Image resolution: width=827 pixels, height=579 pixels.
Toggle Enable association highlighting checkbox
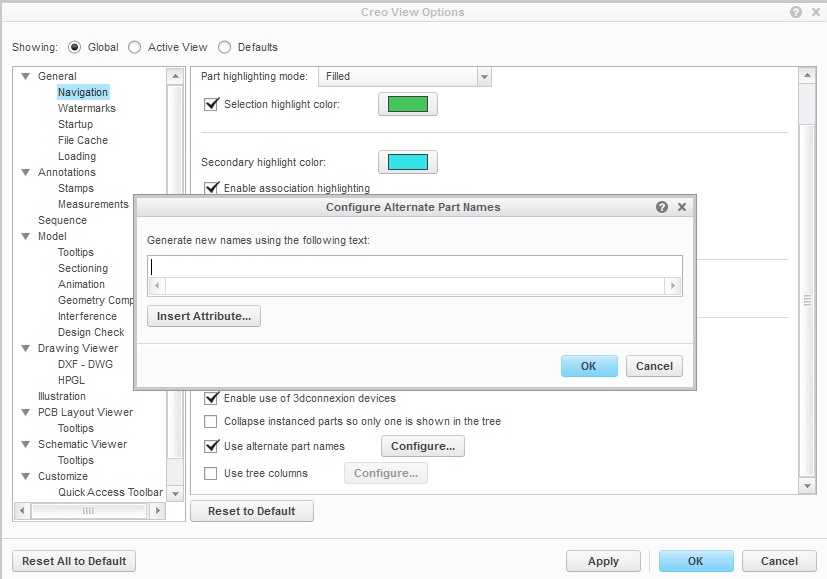pos(211,188)
